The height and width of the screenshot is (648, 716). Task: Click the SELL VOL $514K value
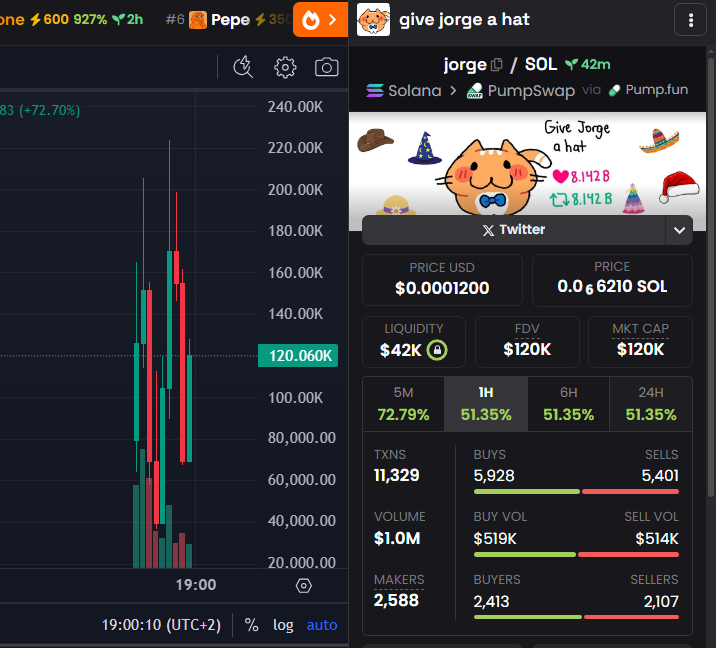(657, 539)
